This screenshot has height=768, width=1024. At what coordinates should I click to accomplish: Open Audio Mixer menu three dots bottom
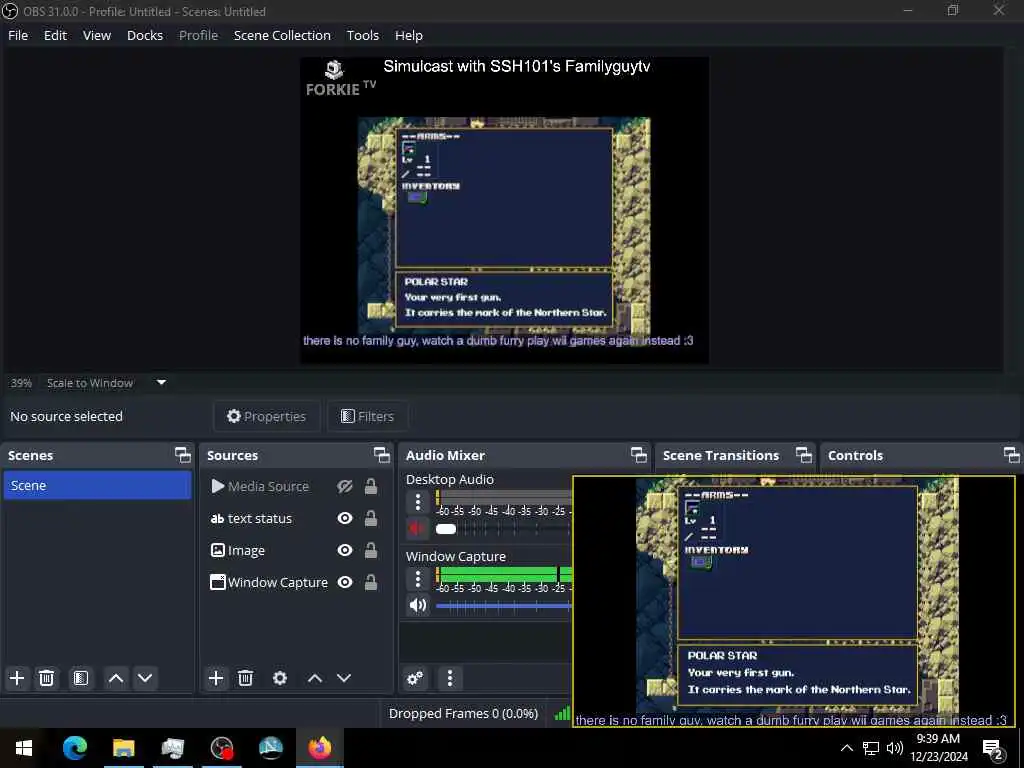click(450, 679)
